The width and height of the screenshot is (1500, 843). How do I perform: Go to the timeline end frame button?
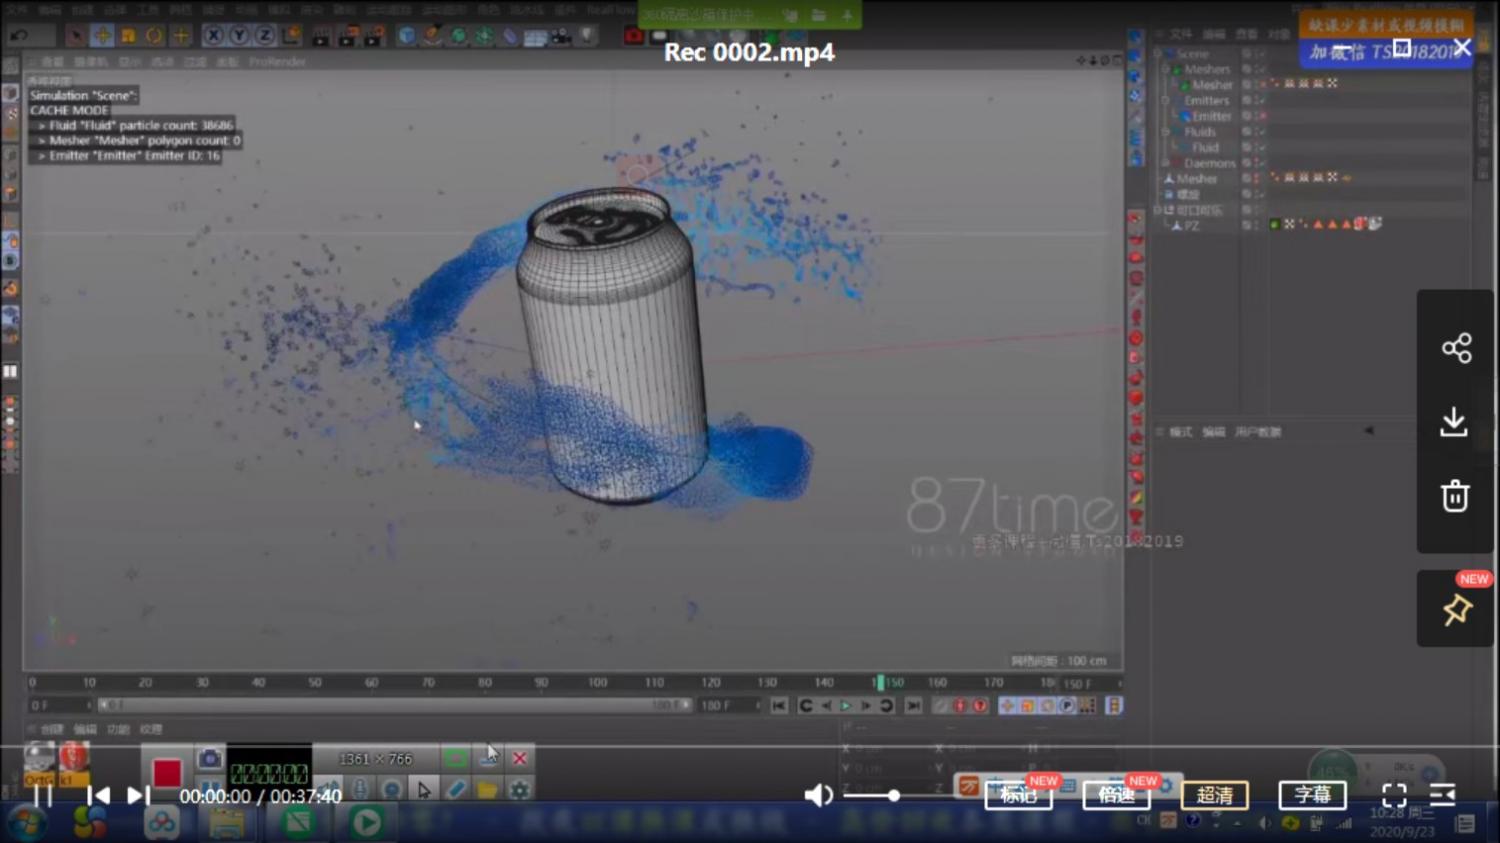(x=913, y=706)
